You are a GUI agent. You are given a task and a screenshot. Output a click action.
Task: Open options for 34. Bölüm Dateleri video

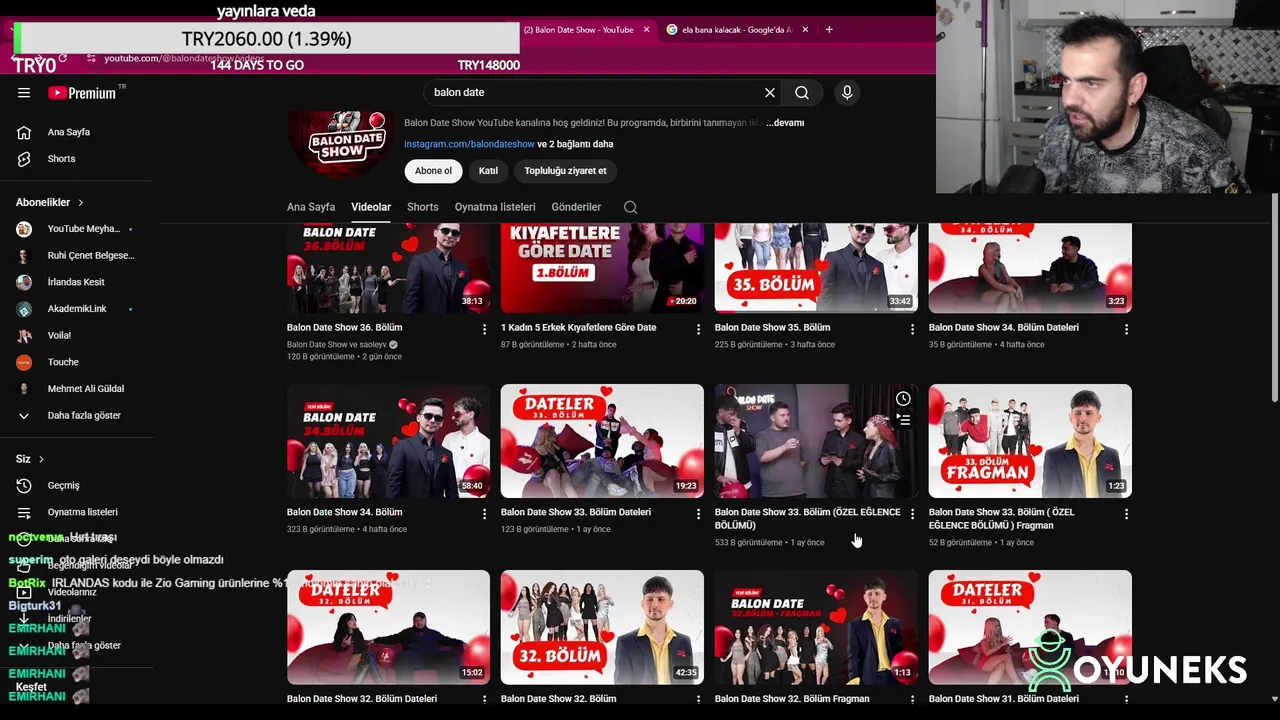(x=1126, y=329)
